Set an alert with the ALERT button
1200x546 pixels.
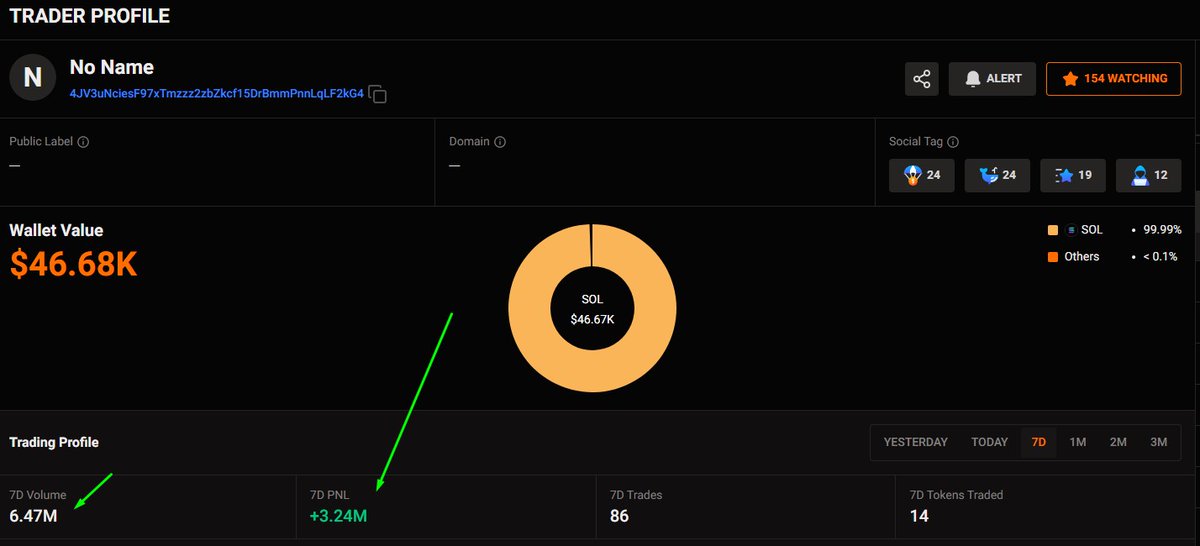click(x=992, y=79)
